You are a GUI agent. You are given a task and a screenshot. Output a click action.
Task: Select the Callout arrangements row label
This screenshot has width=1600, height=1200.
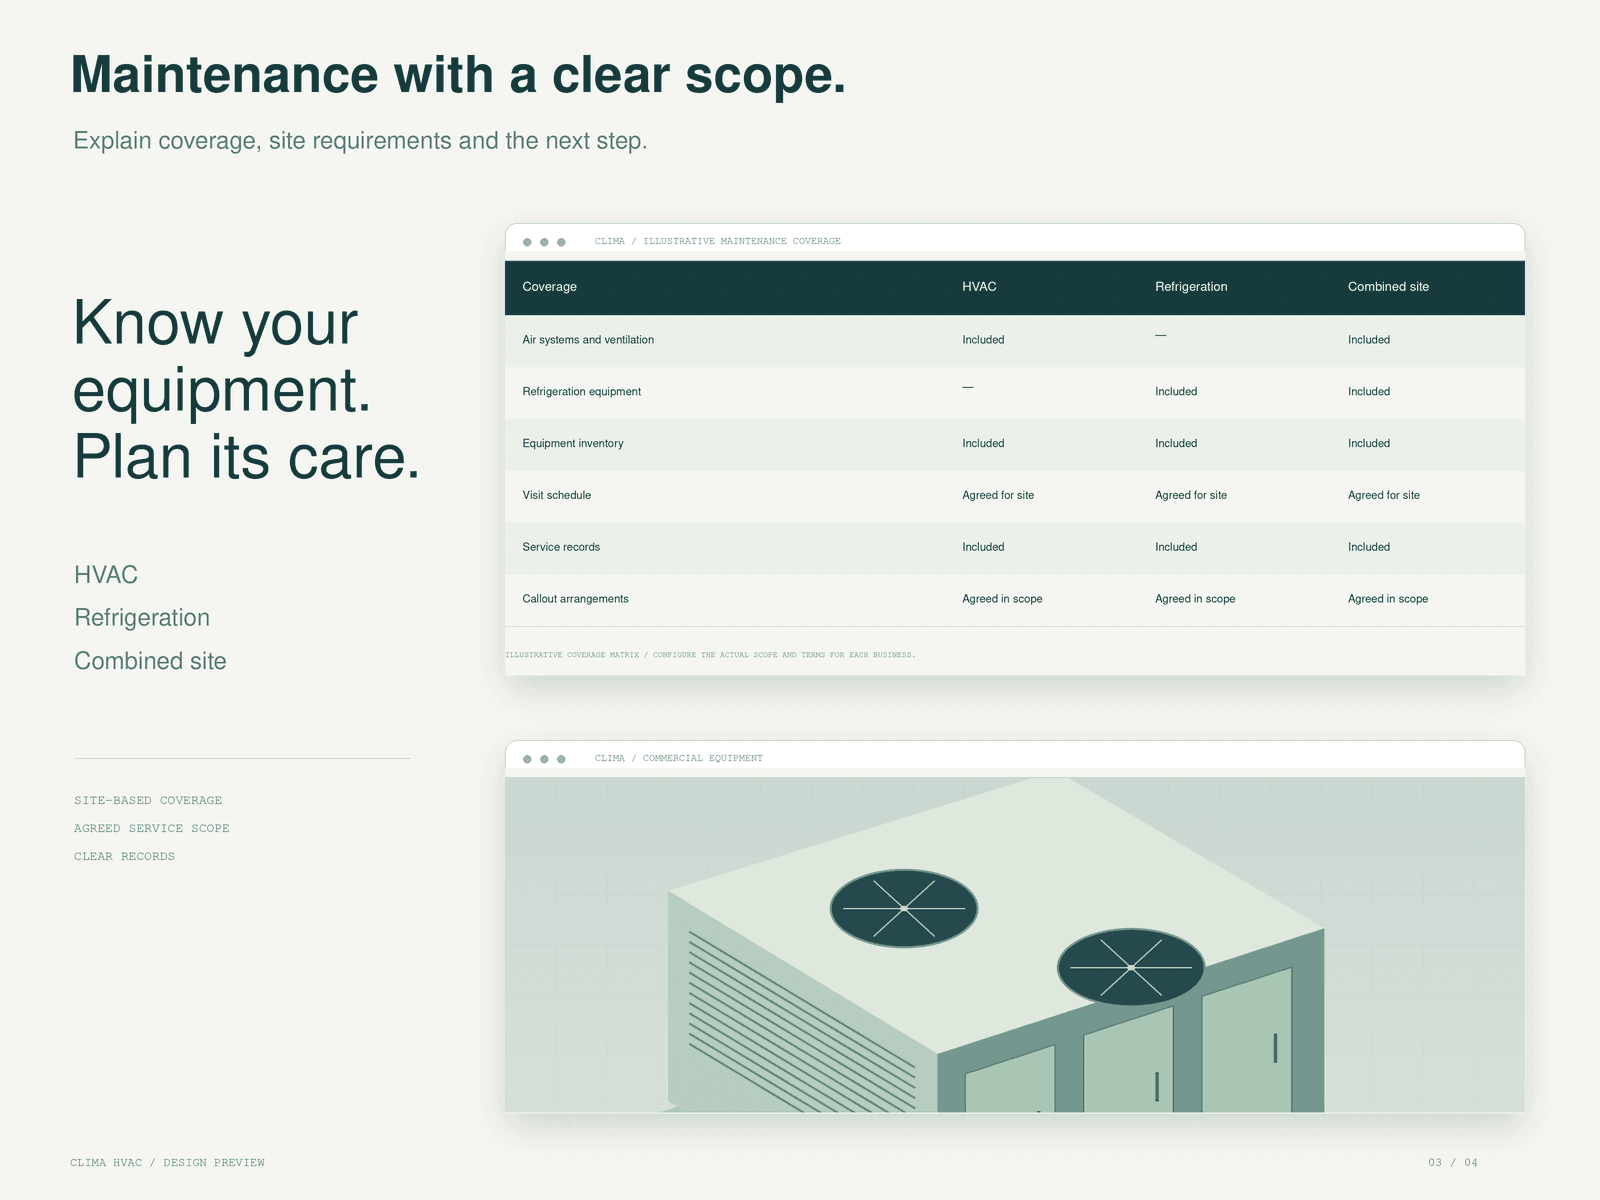[x=575, y=599]
